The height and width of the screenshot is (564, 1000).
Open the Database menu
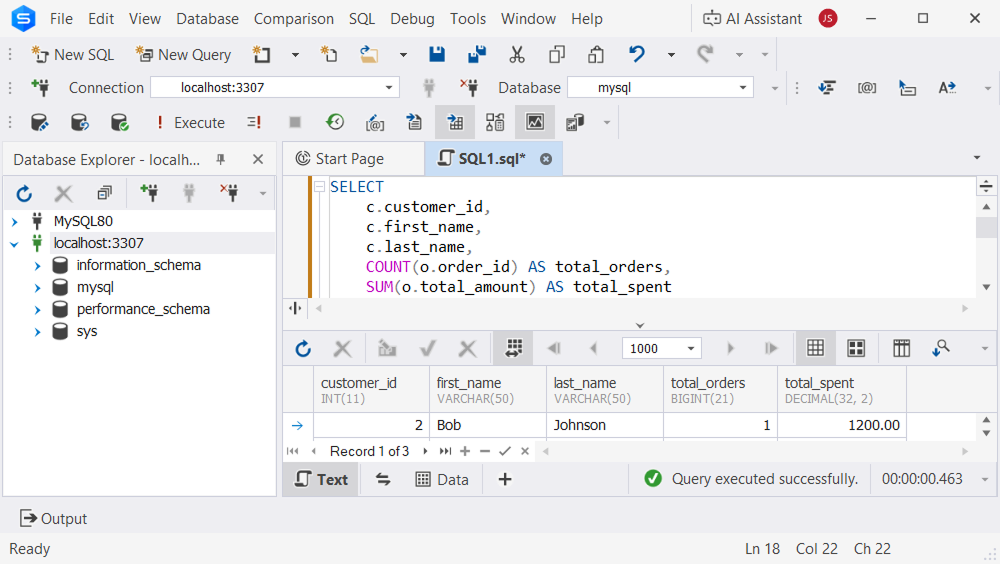207,19
